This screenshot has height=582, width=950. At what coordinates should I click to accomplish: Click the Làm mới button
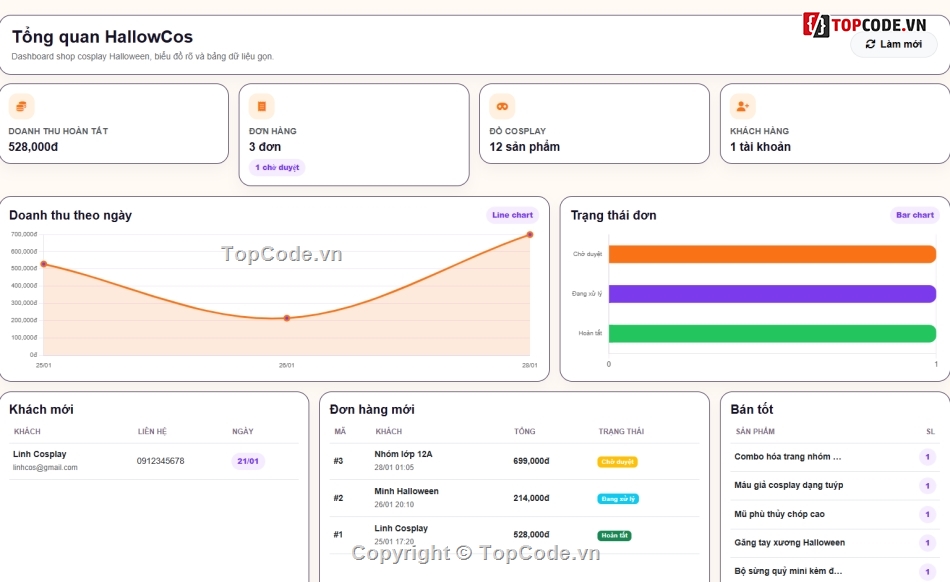click(x=894, y=44)
